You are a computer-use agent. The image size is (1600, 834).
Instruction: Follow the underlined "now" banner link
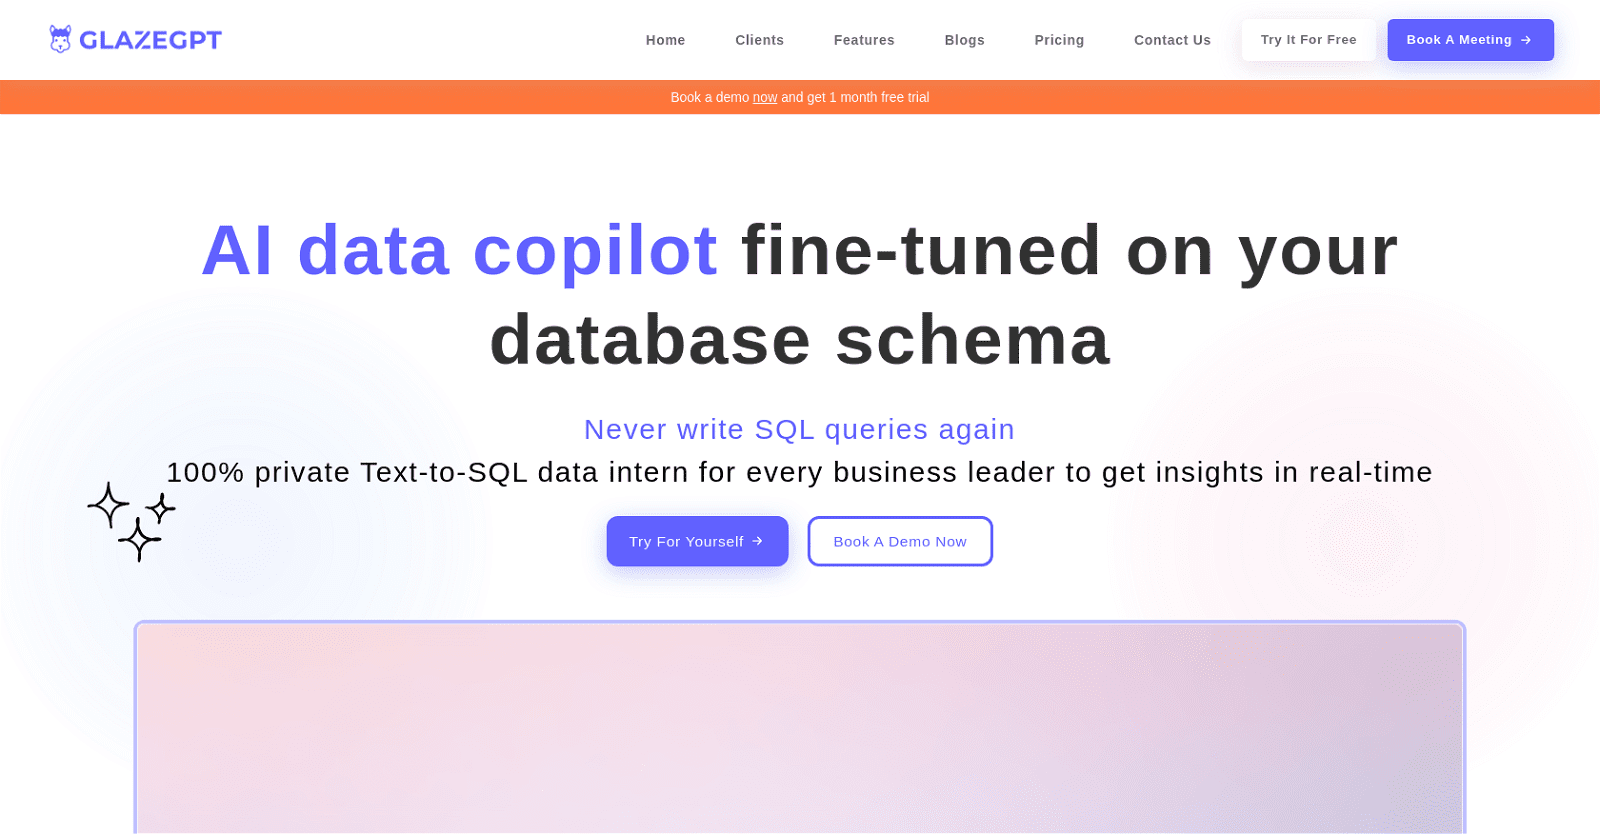[x=765, y=97]
